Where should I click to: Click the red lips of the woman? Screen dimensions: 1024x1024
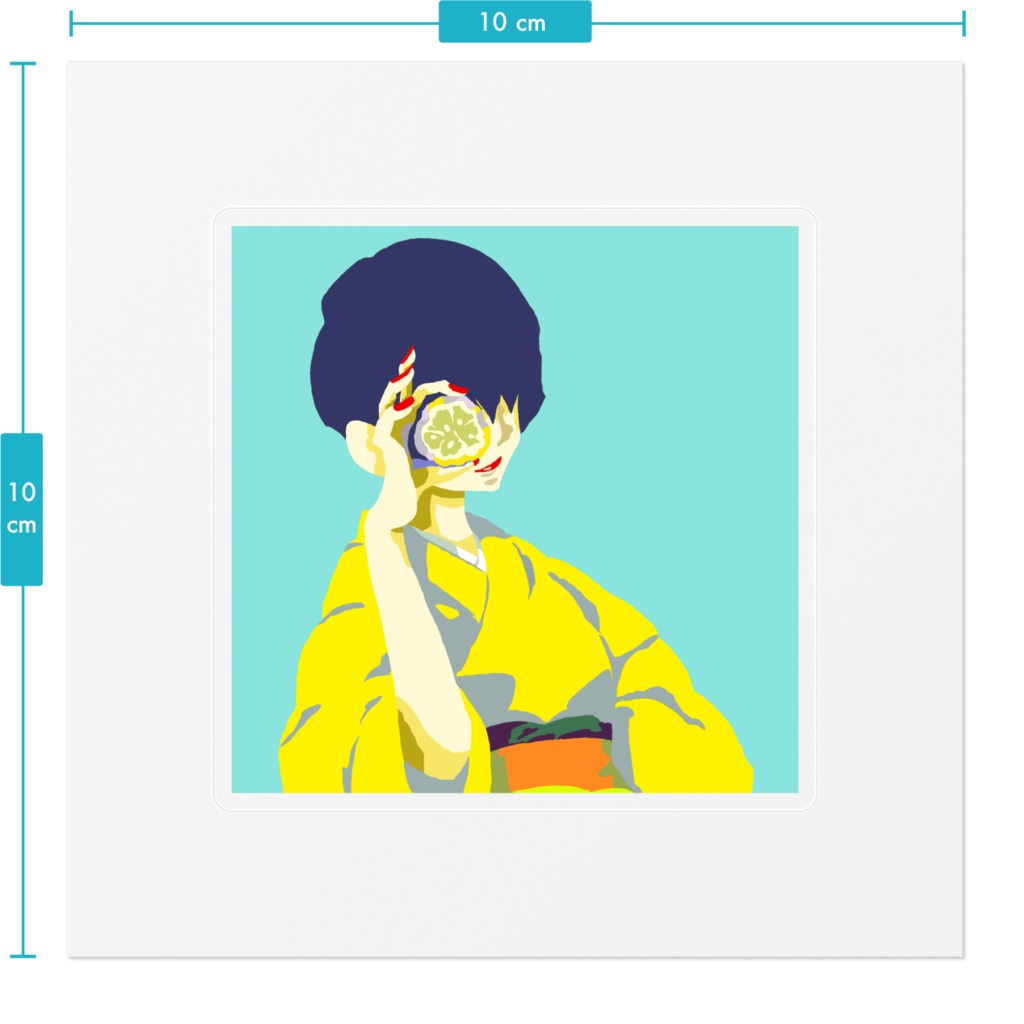tap(490, 465)
